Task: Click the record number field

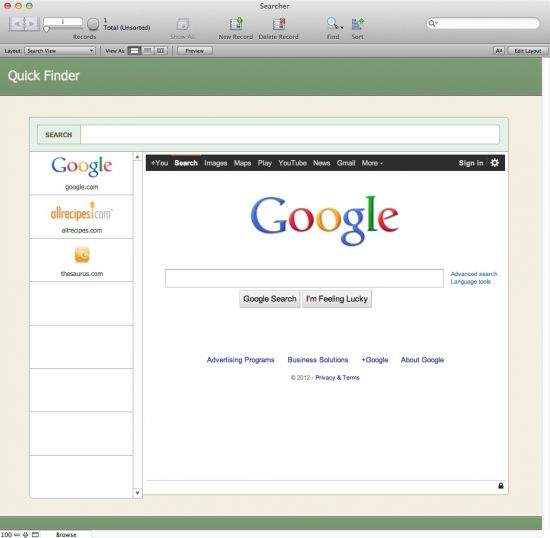Action: coord(63,22)
